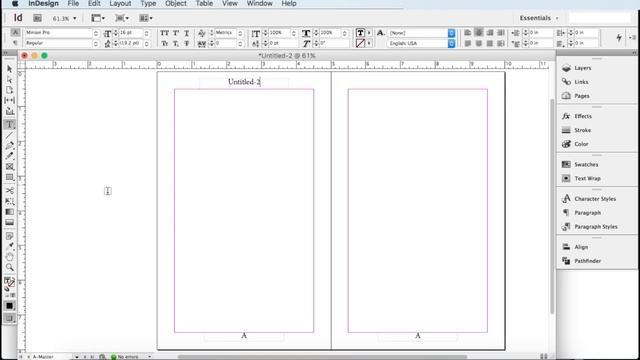The height and width of the screenshot is (360, 640).
Task: Select the Eyedropper tool
Action: (x=10, y=246)
